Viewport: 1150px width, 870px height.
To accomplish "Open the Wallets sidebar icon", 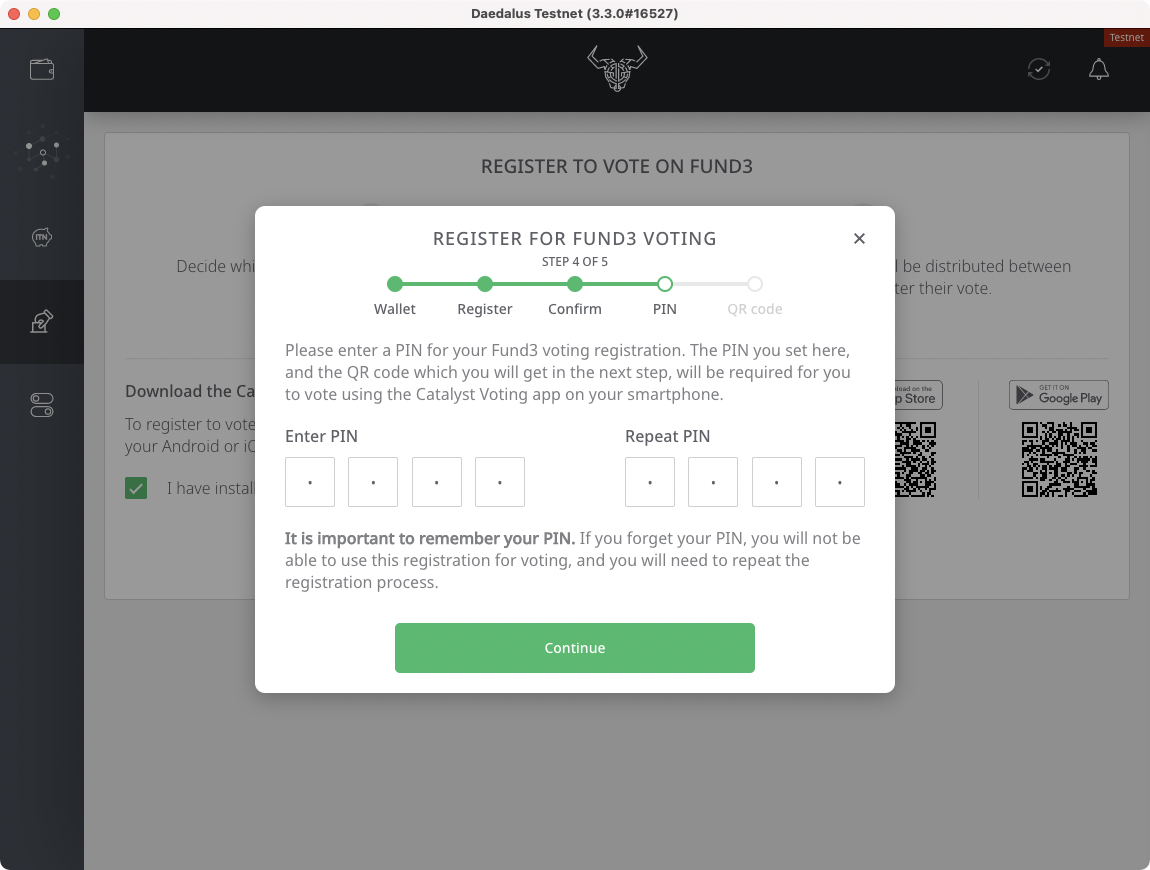I will pos(42,70).
